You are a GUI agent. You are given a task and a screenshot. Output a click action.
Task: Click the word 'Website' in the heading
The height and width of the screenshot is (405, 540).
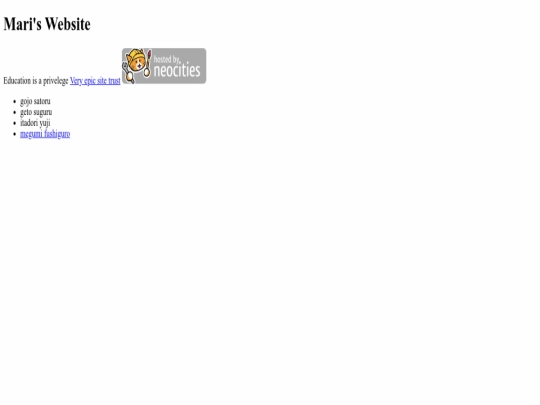[x=68, y=24]
